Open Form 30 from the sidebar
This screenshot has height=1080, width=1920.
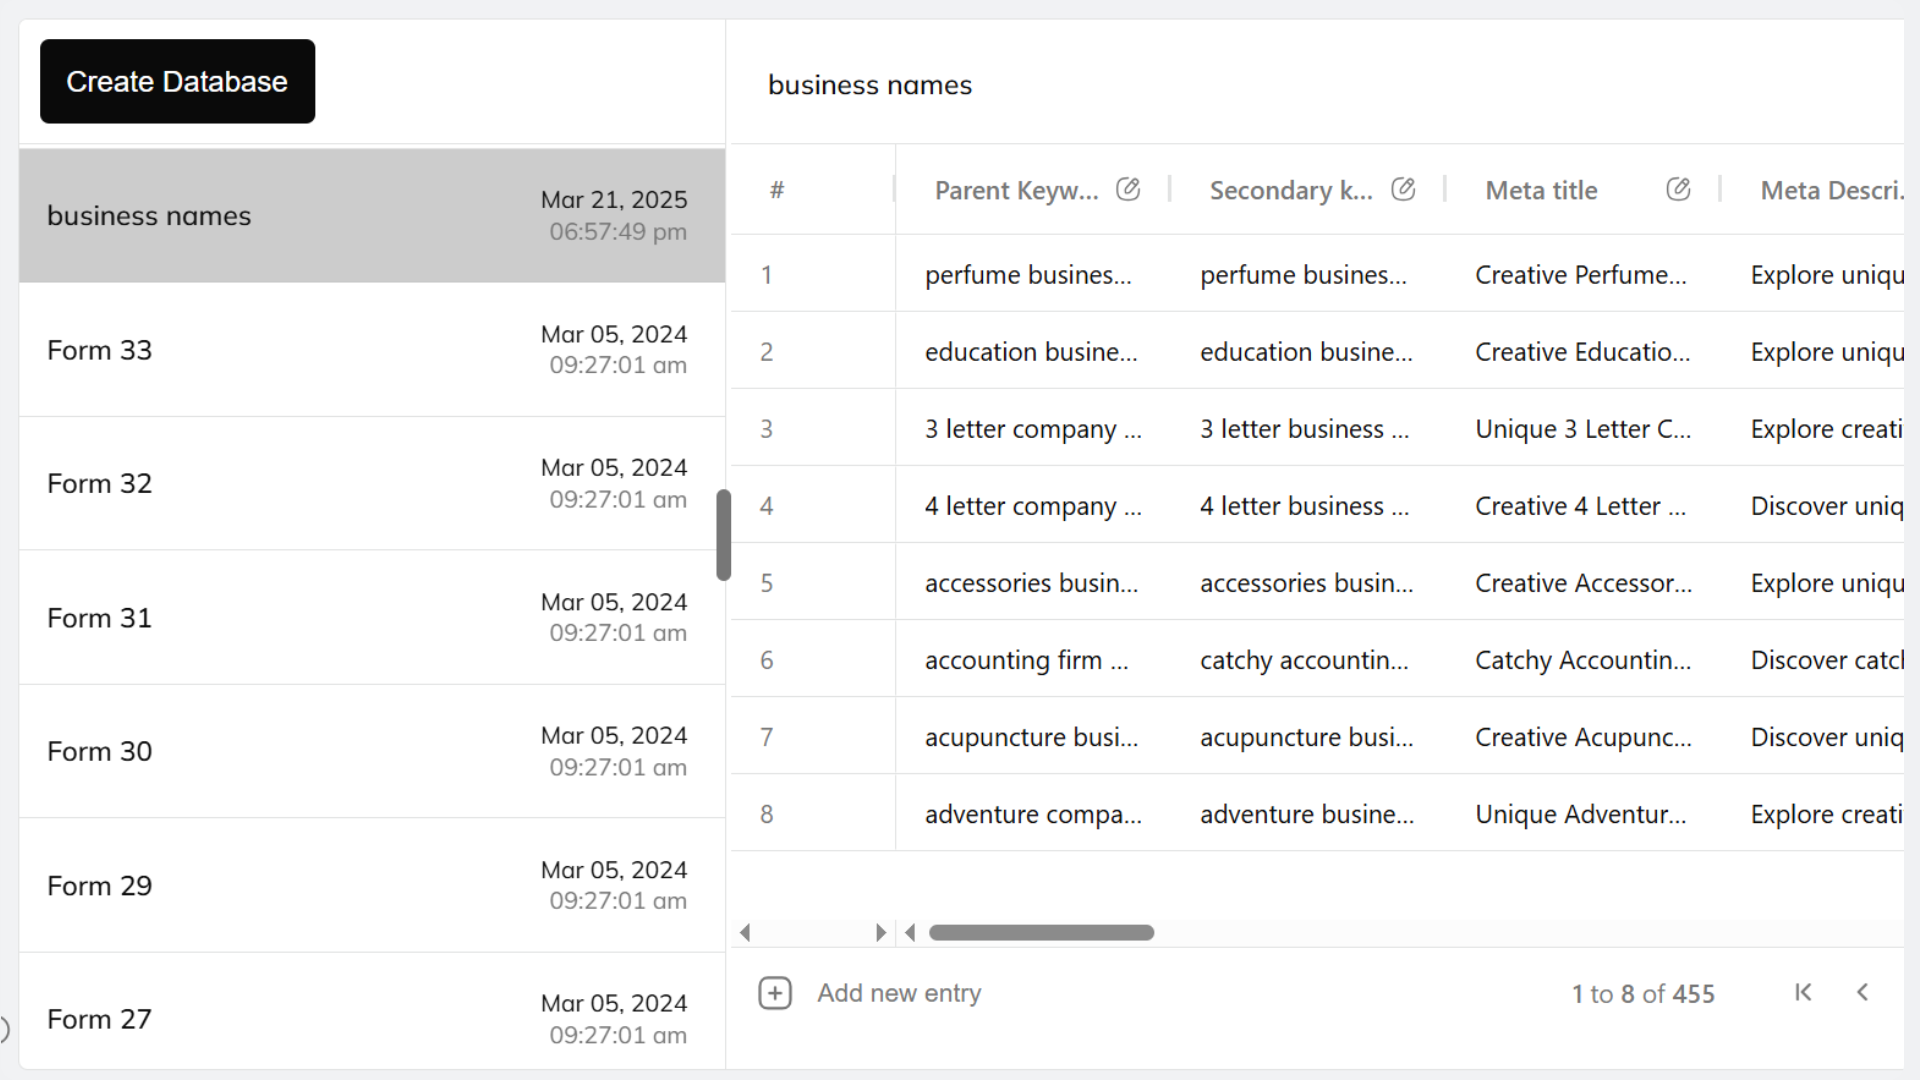(x=370, y=751)
